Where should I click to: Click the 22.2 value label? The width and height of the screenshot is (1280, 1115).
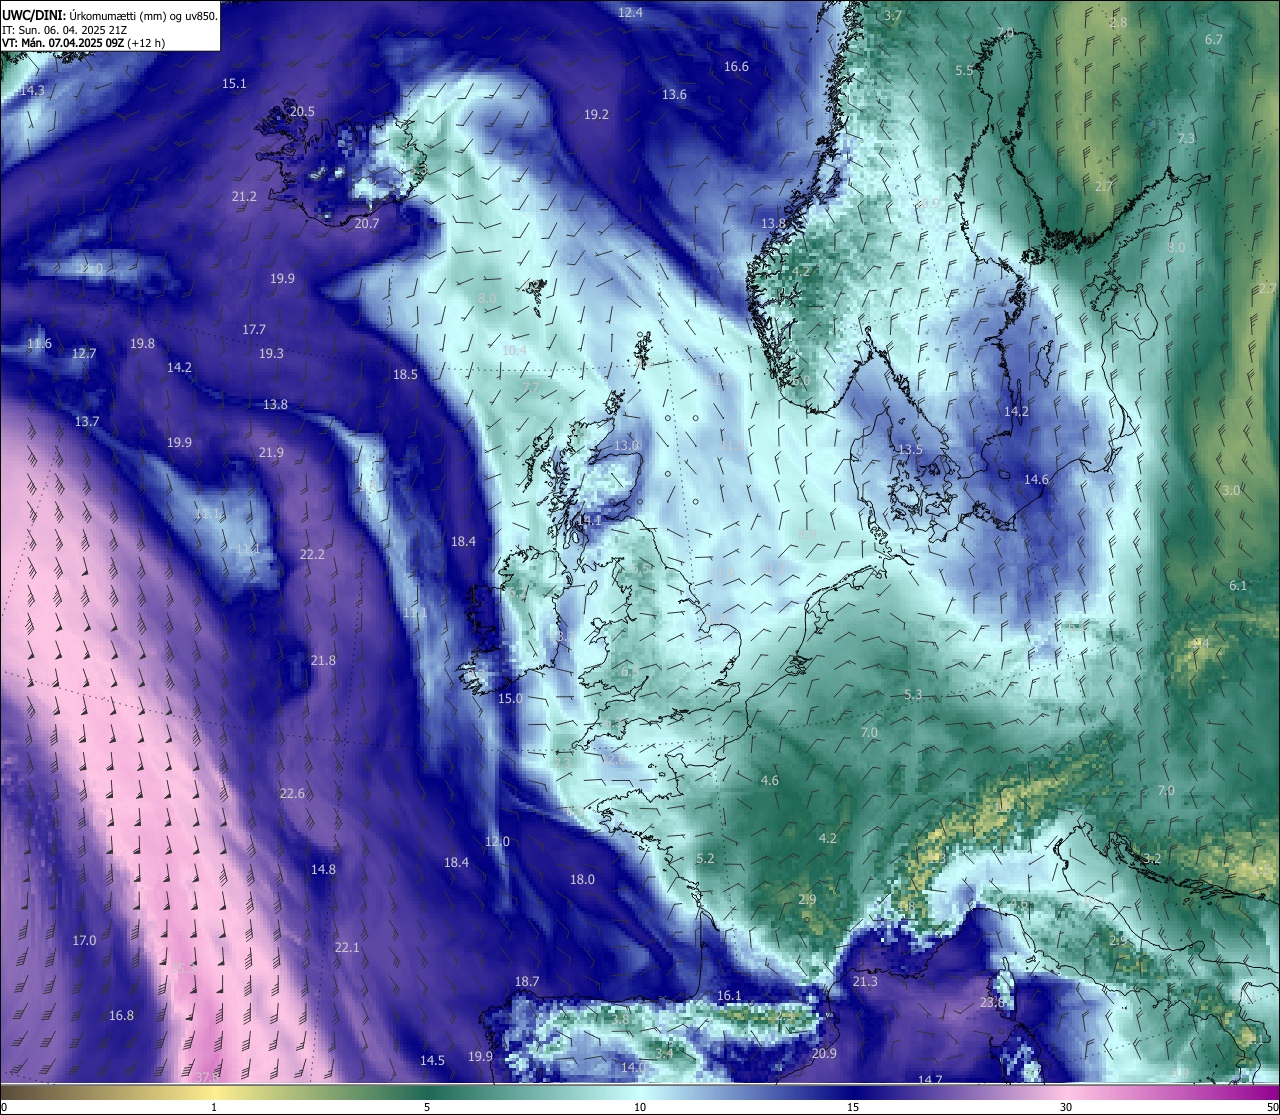tap(312, 555)
